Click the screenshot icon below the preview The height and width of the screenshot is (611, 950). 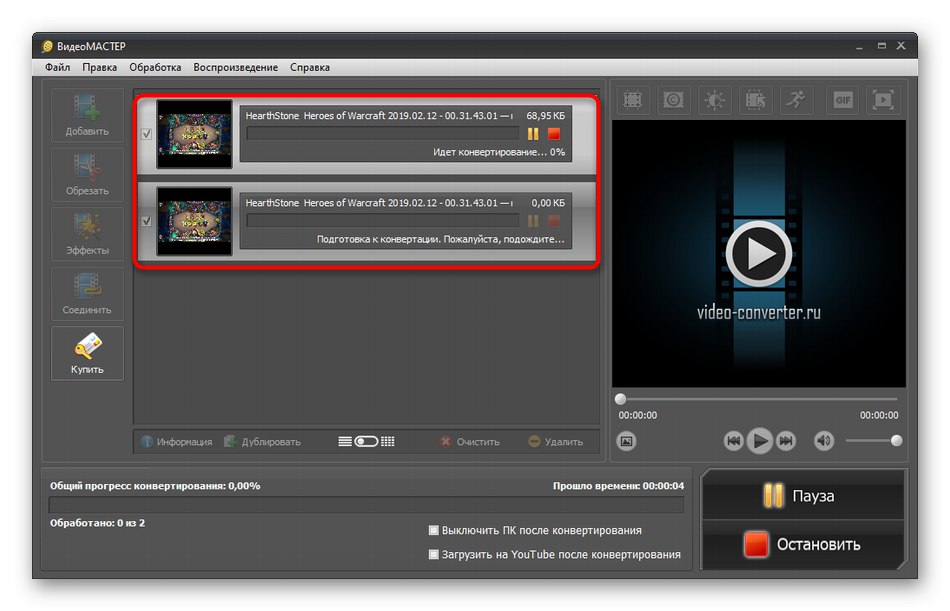[626, 441]
